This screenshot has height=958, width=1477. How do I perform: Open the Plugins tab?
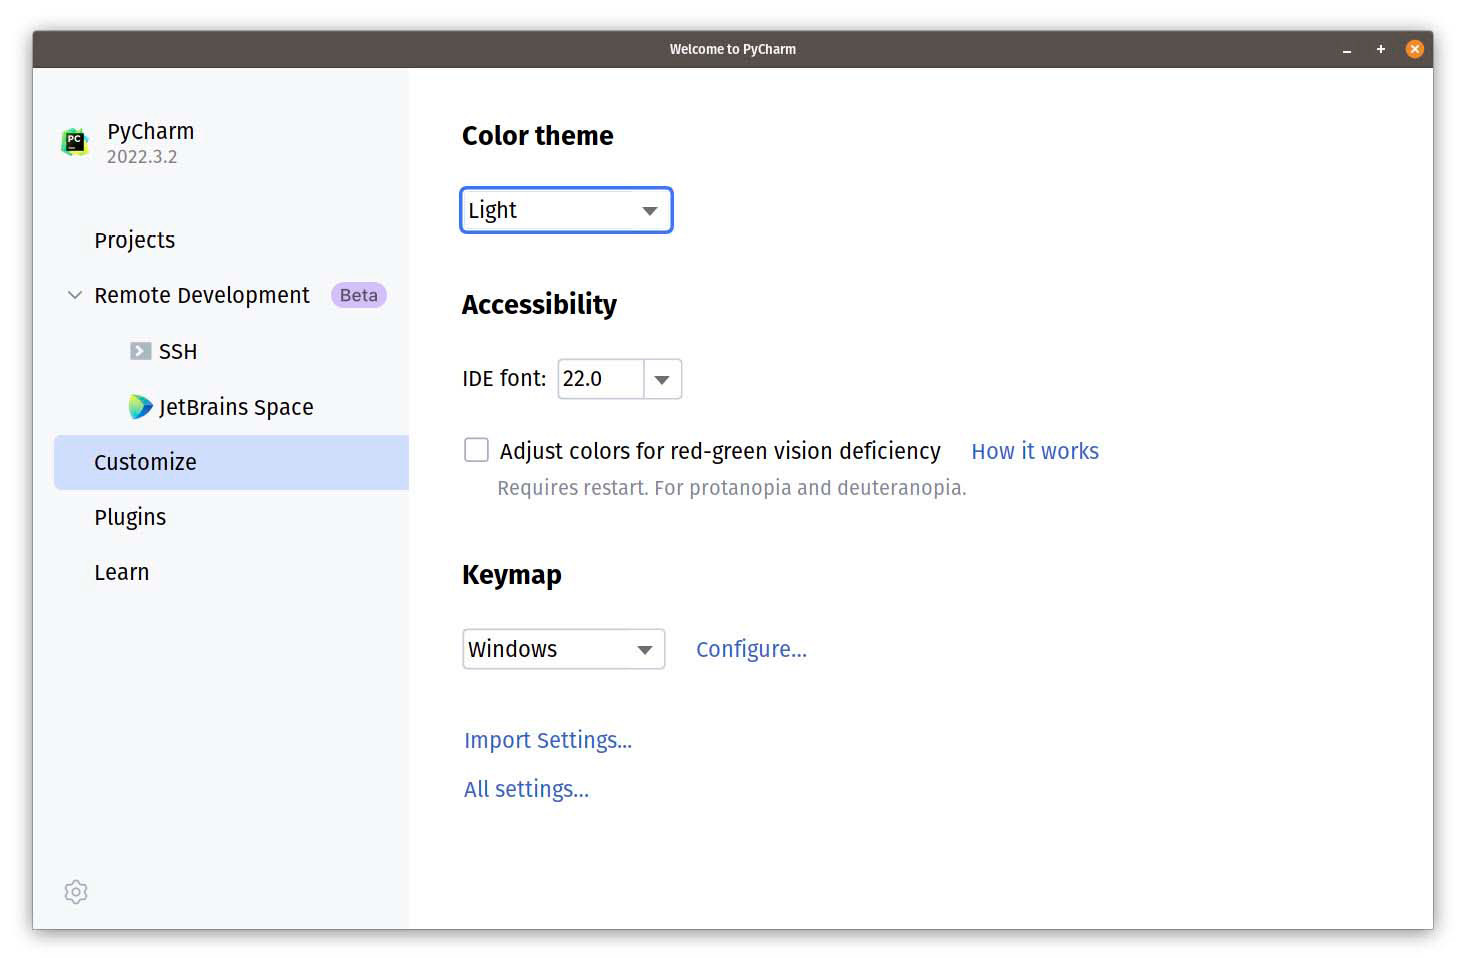130,517
